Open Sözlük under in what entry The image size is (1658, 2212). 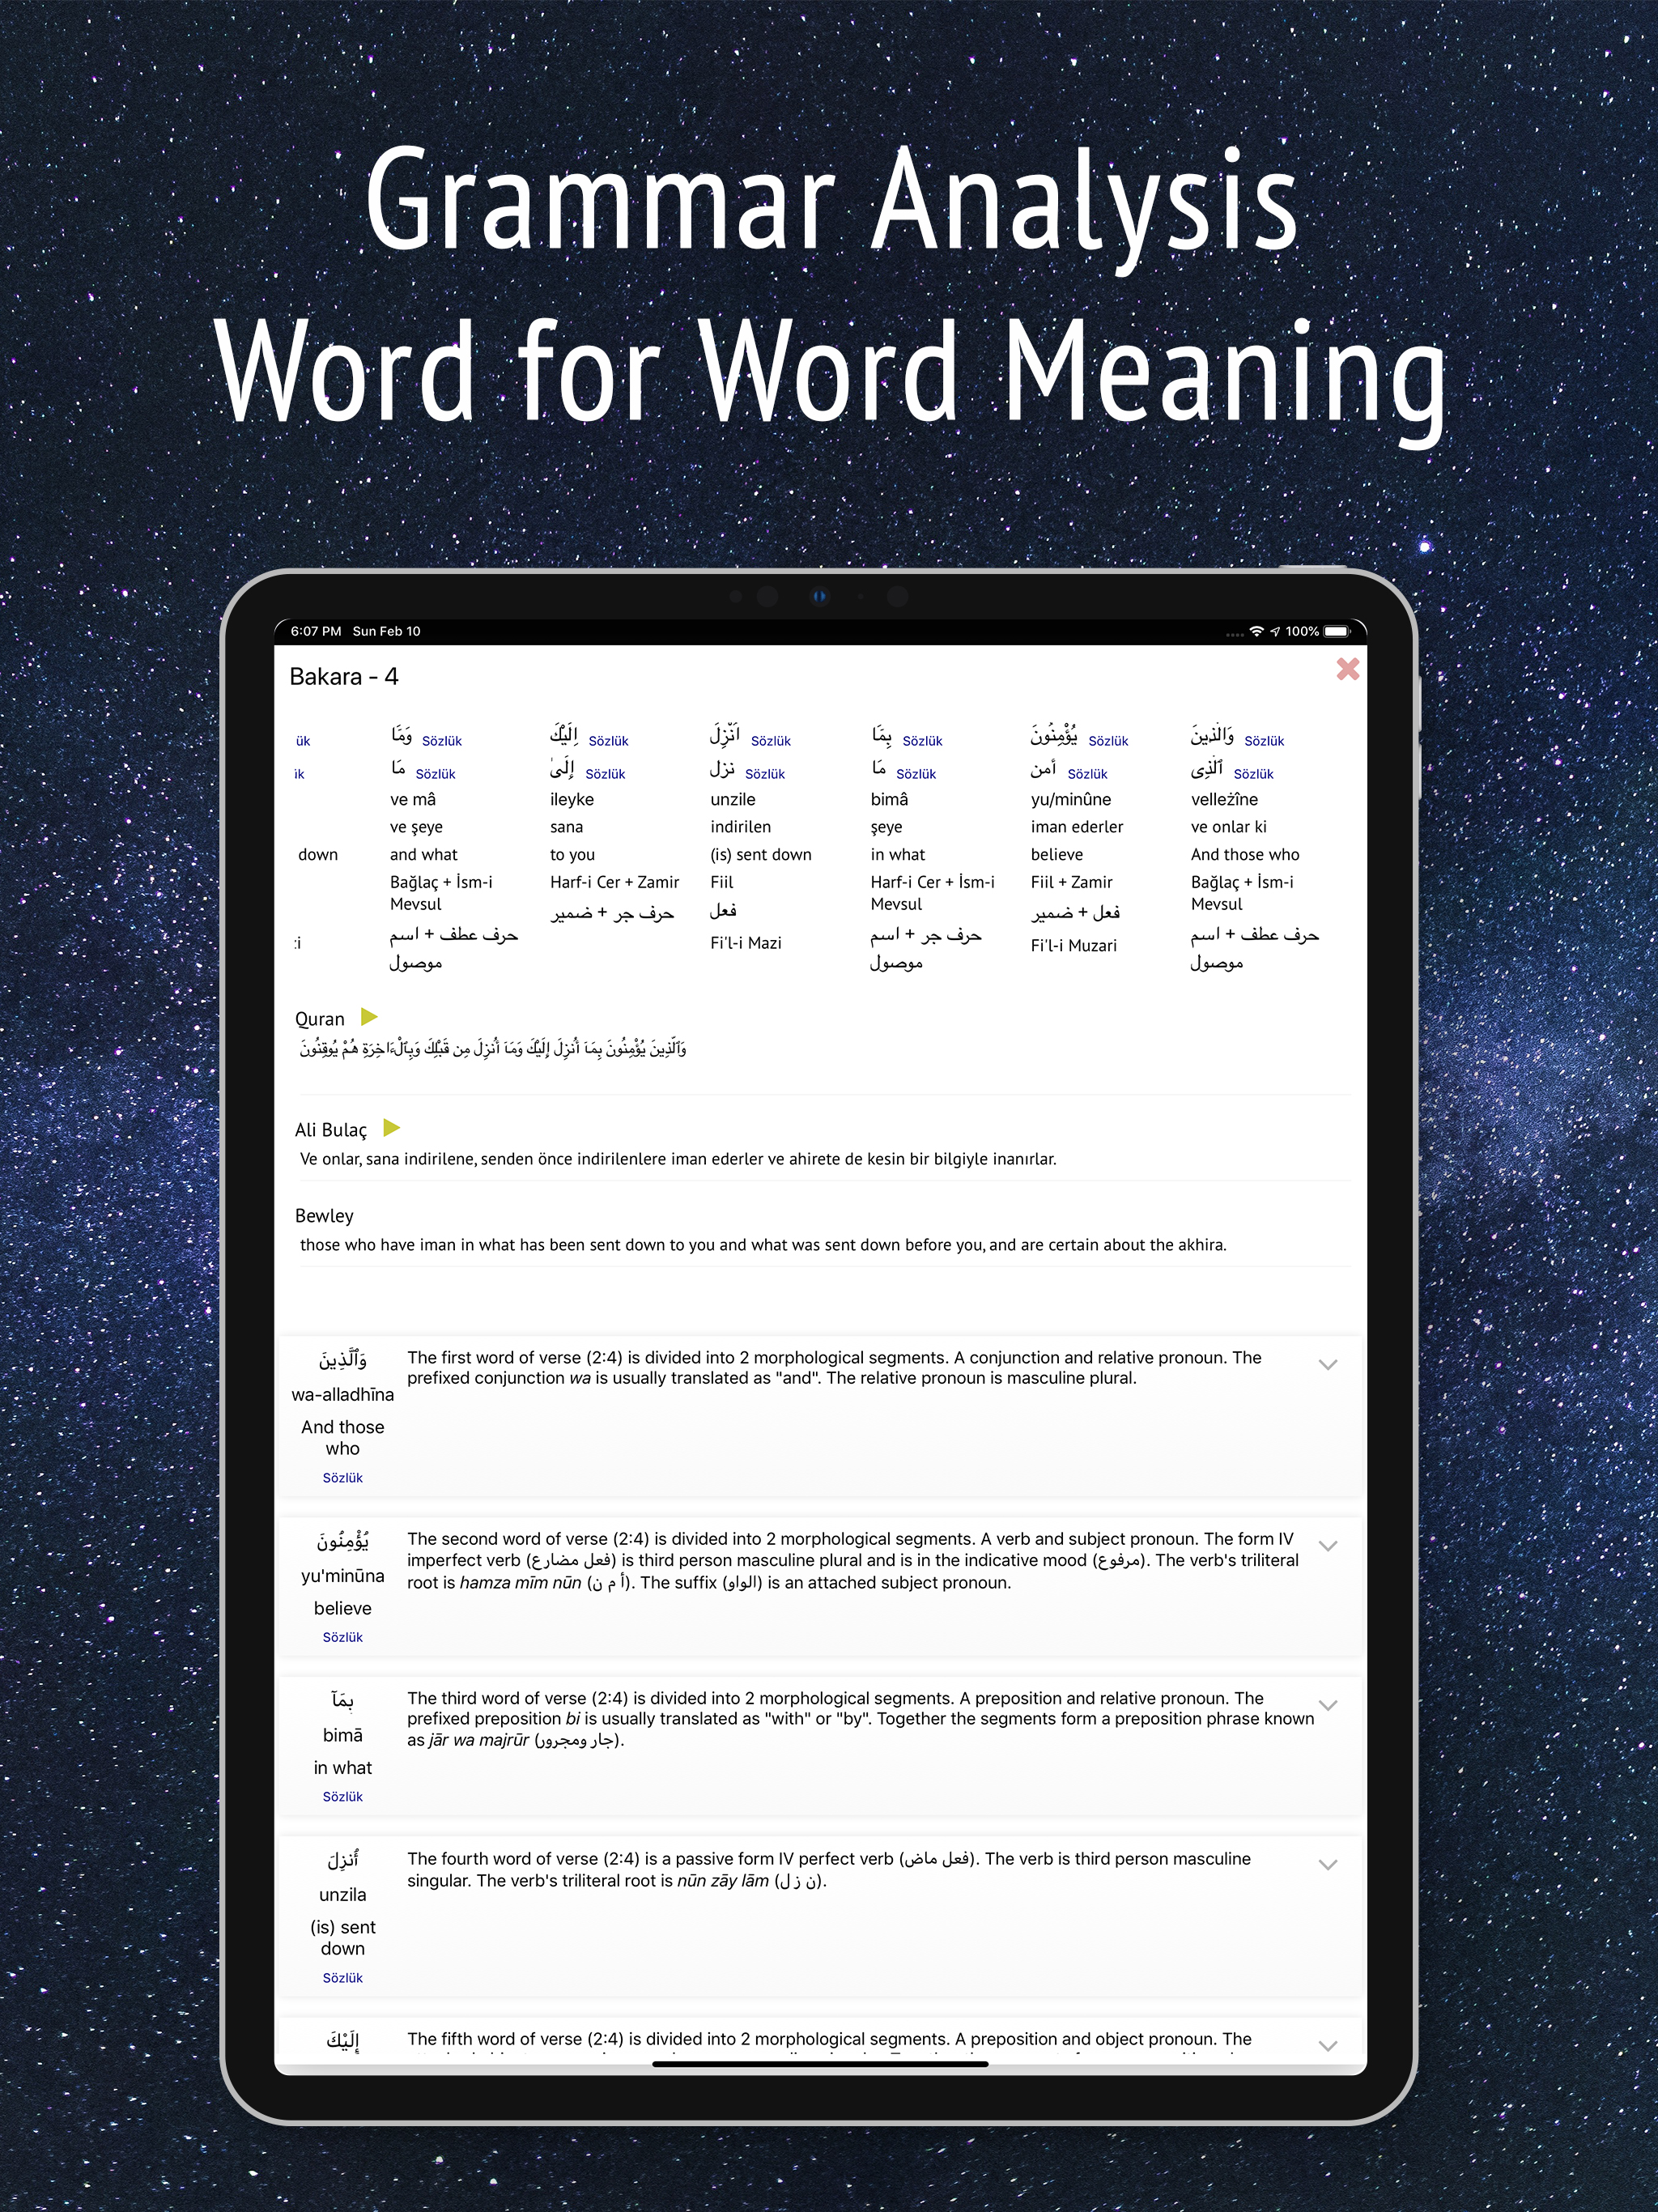[x=342, y=1797]
